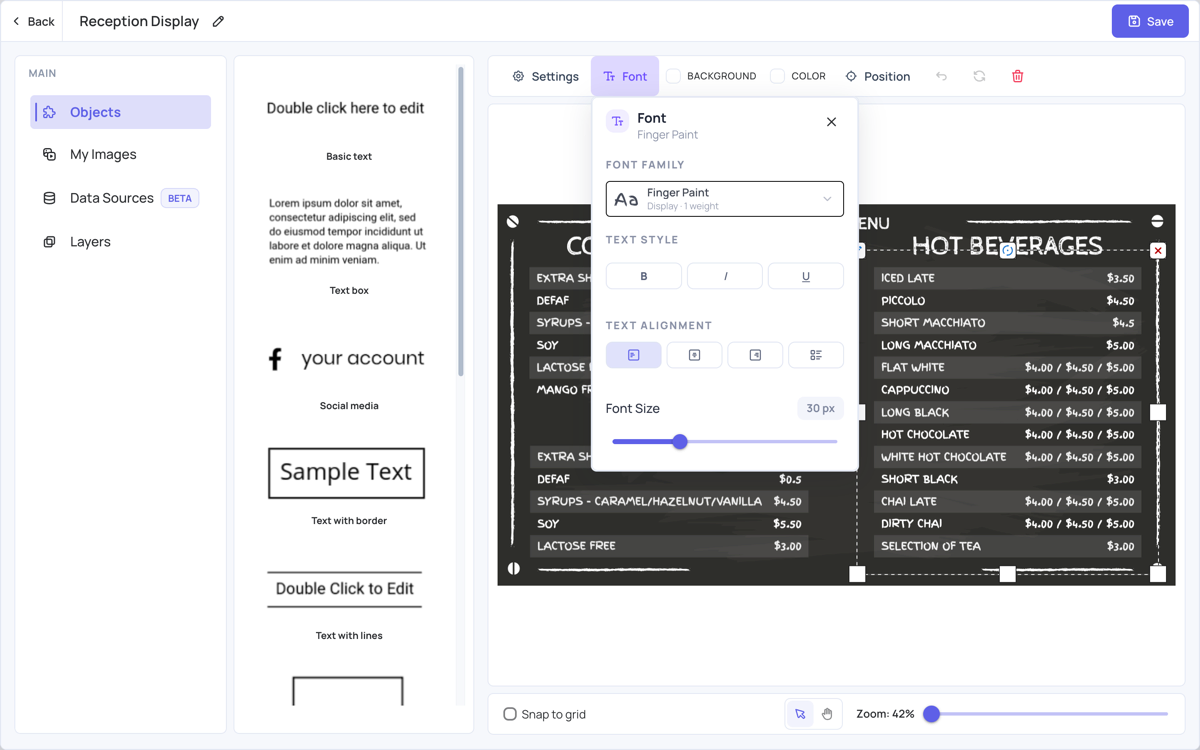
Task: Open the Finger Paint font family dropdown
Action: (725, 198)
